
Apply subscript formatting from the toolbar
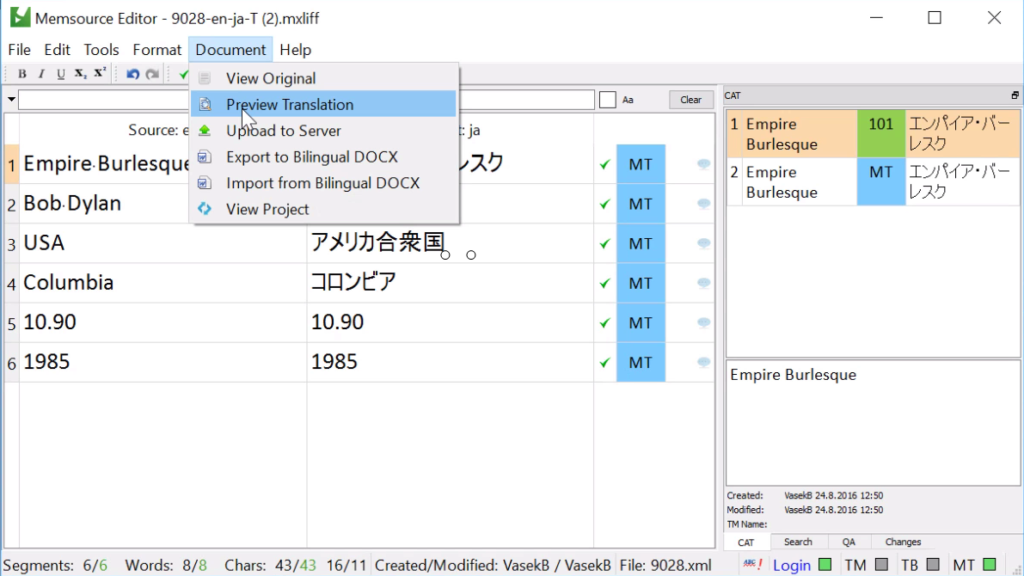pos(80,74)
